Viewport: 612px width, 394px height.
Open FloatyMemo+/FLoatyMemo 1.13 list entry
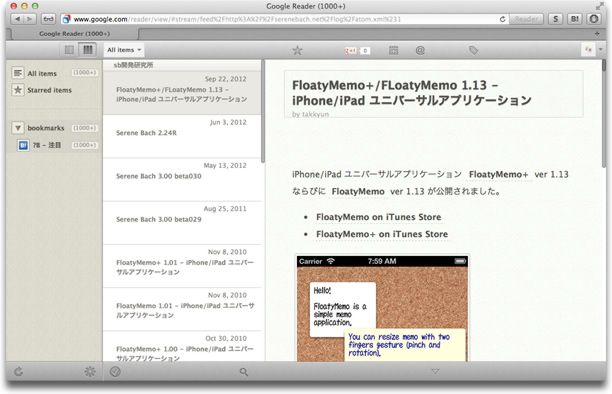pyautogui.click(x=182, y=93)
